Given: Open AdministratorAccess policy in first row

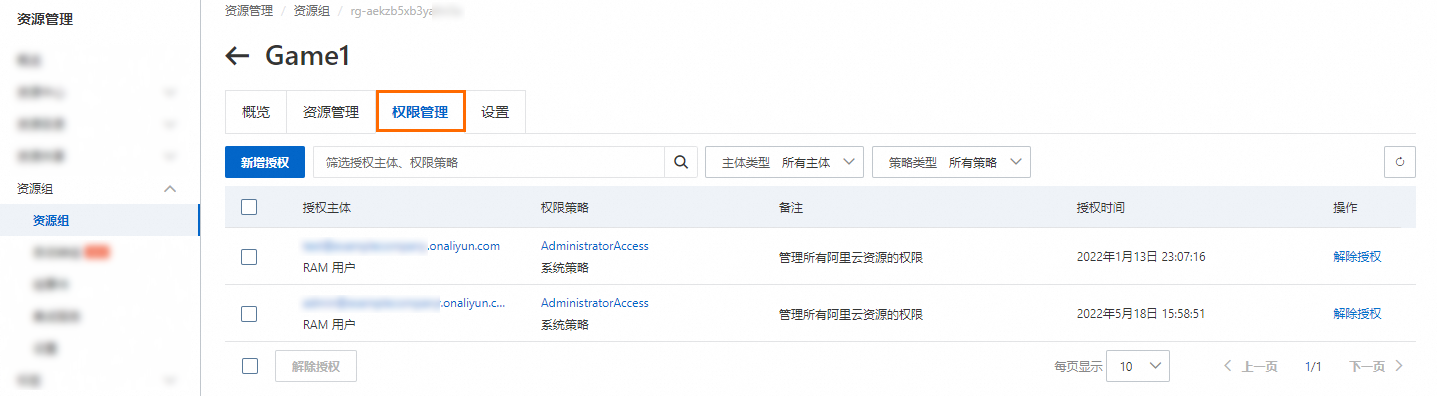Looking at the screenshot, I should coord(595,246).
